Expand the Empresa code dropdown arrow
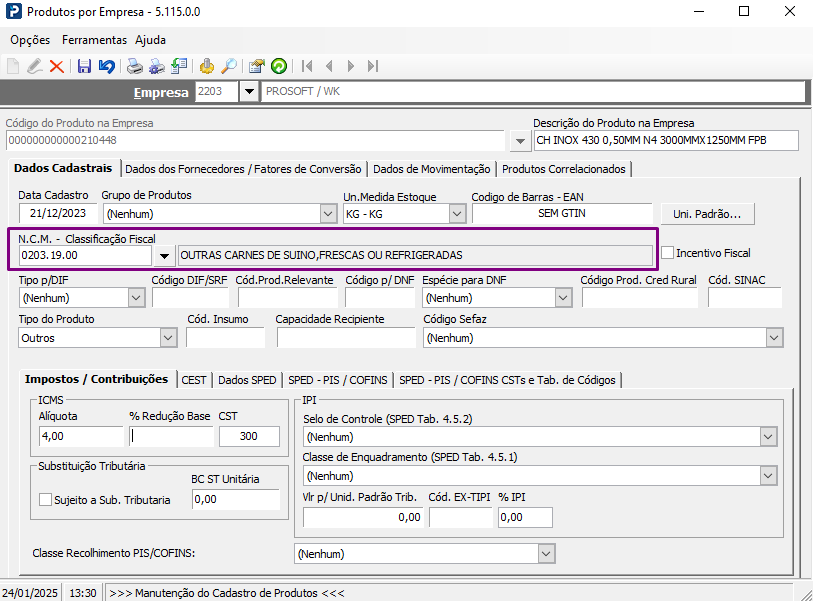Screen dimensions: 813x601 pyautogui.click(x=249, y=92)
